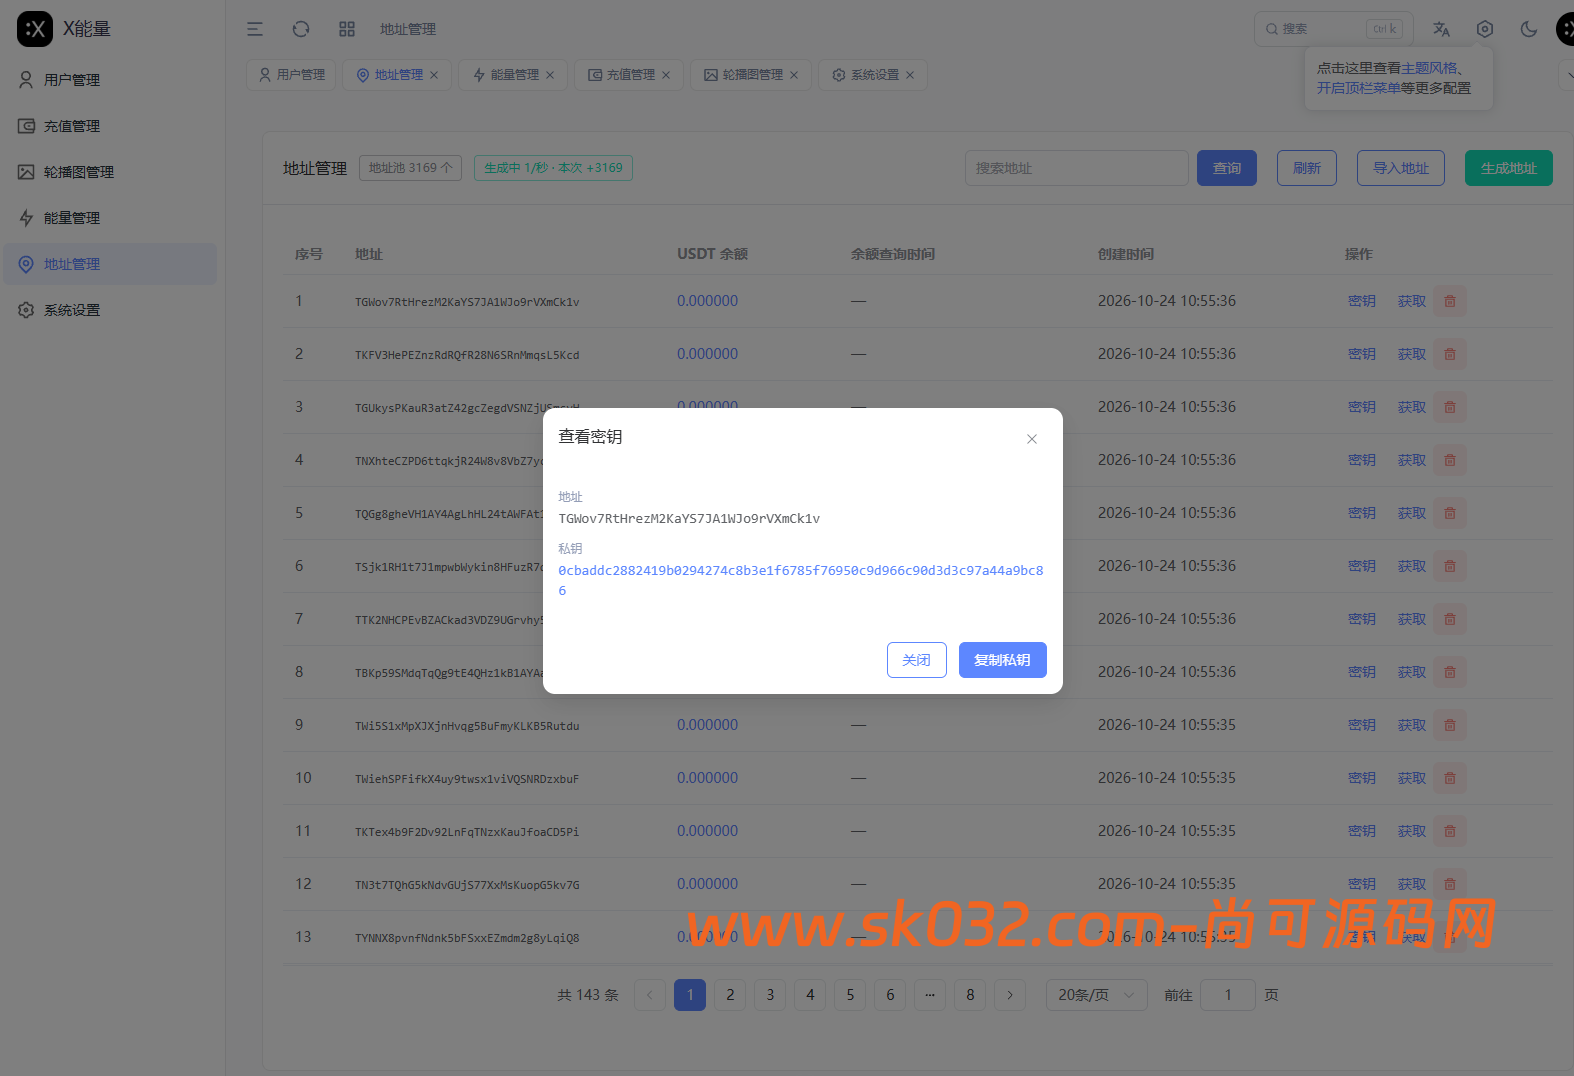Image resolution: width=1574 pixels, height=1076 pixels.
Task: Go to page 8 in pagination
Action: coord(970,995)
